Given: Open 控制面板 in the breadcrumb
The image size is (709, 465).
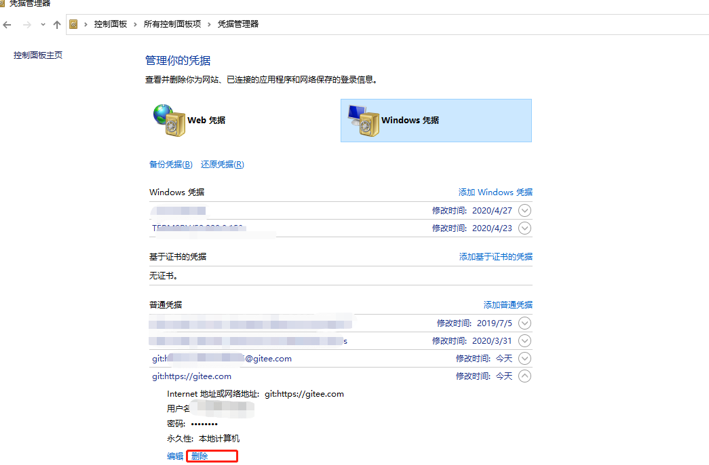Looking at the screenshot, I should 110,24.
